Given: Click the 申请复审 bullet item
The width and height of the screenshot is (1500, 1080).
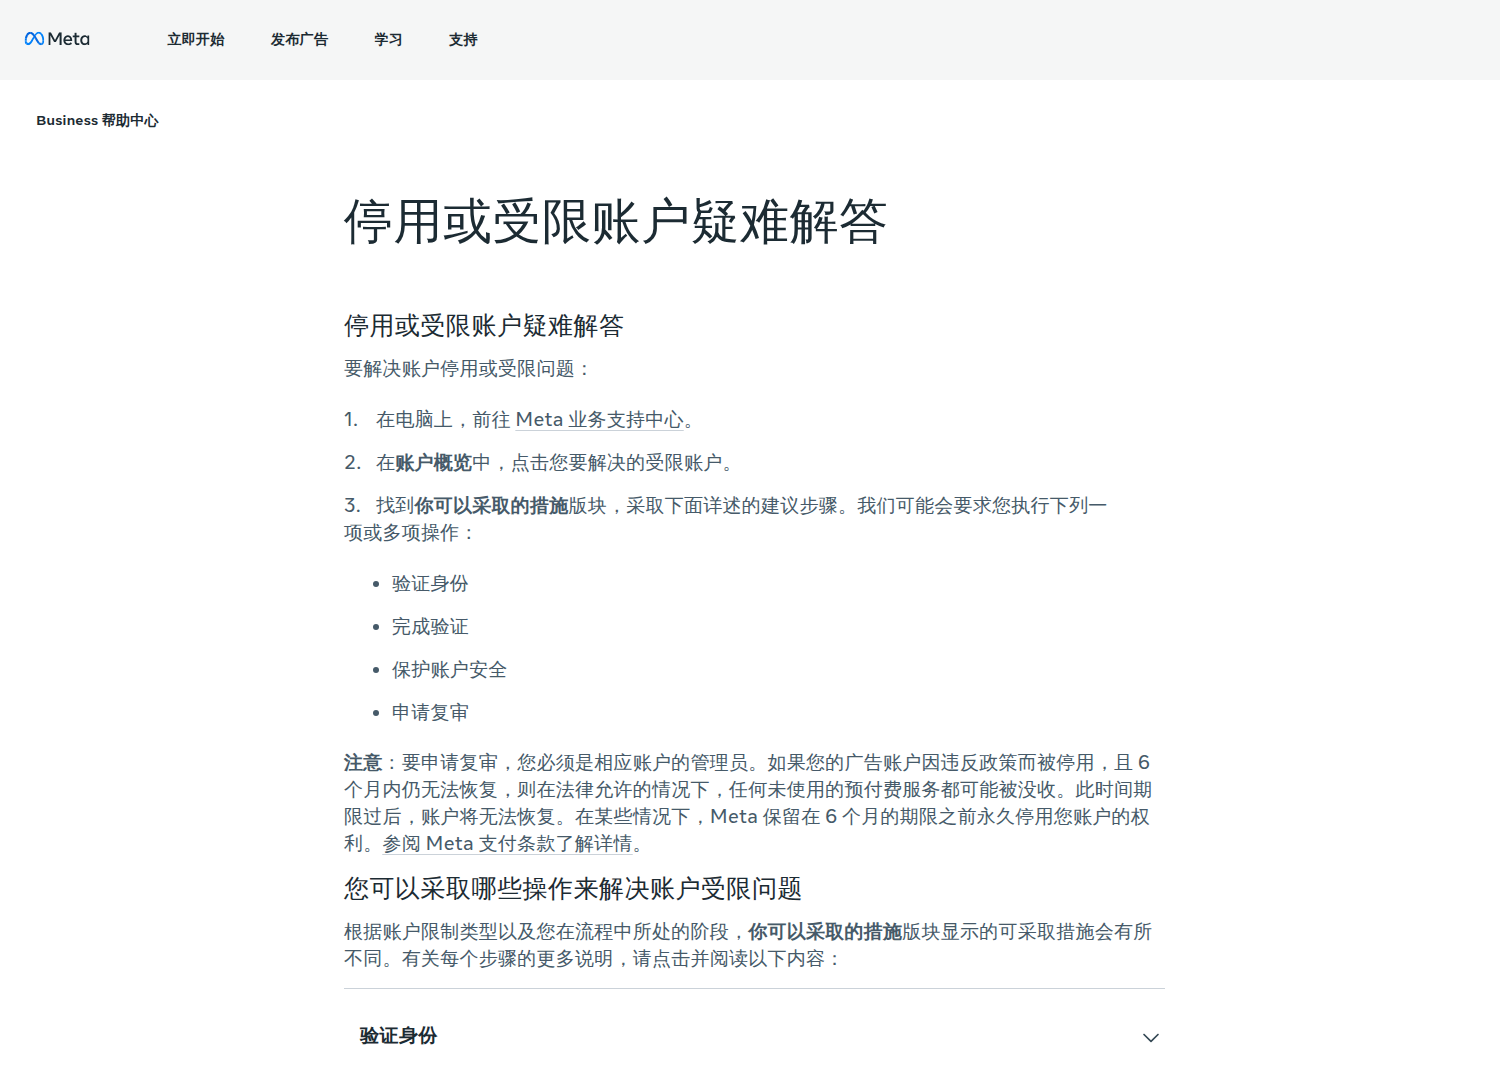Looking at the screenshot, I should pyautogui.click(x=430, y=713).
